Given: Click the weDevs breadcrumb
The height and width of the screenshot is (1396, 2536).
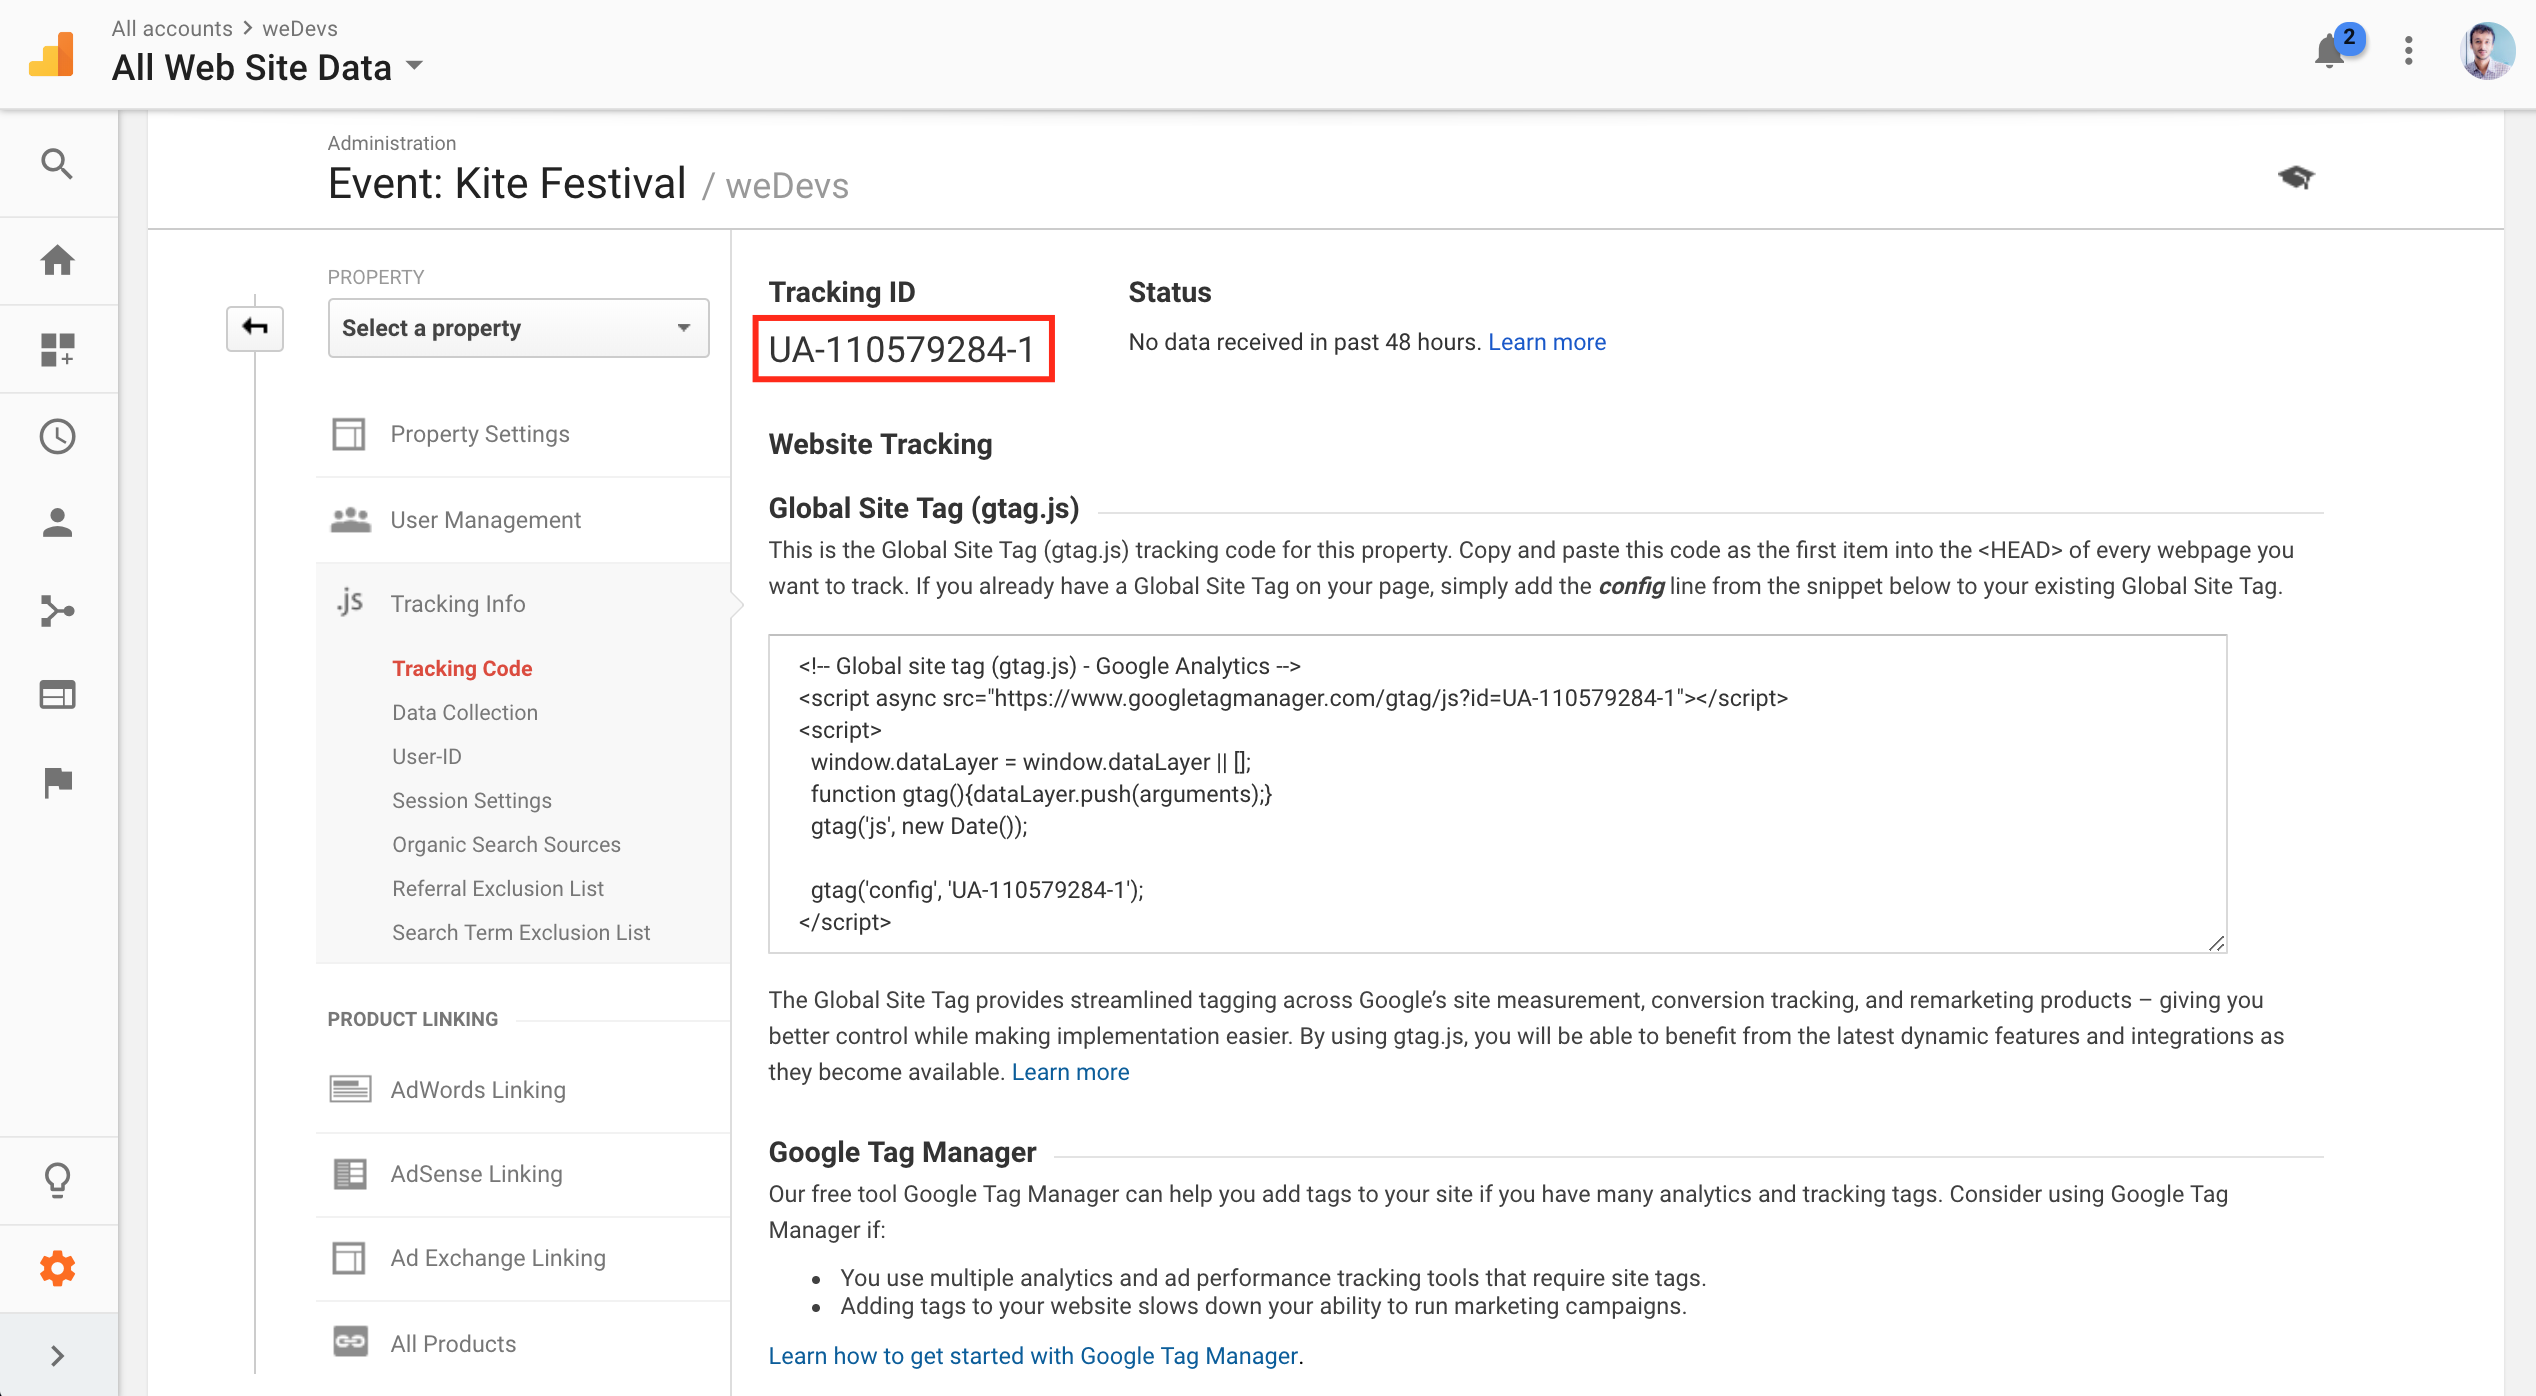Looking at the screenshot, I should click(x=300, y=28).
